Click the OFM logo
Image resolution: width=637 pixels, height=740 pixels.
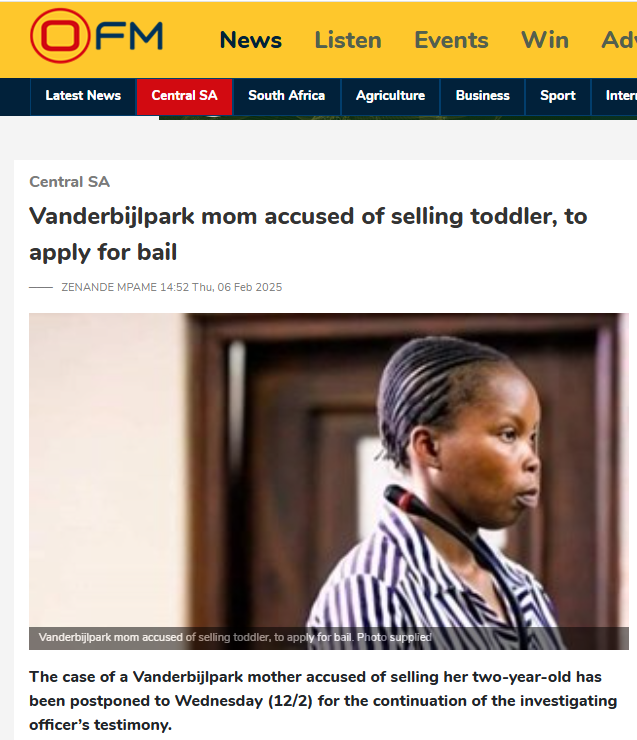(x=97, y=36)
